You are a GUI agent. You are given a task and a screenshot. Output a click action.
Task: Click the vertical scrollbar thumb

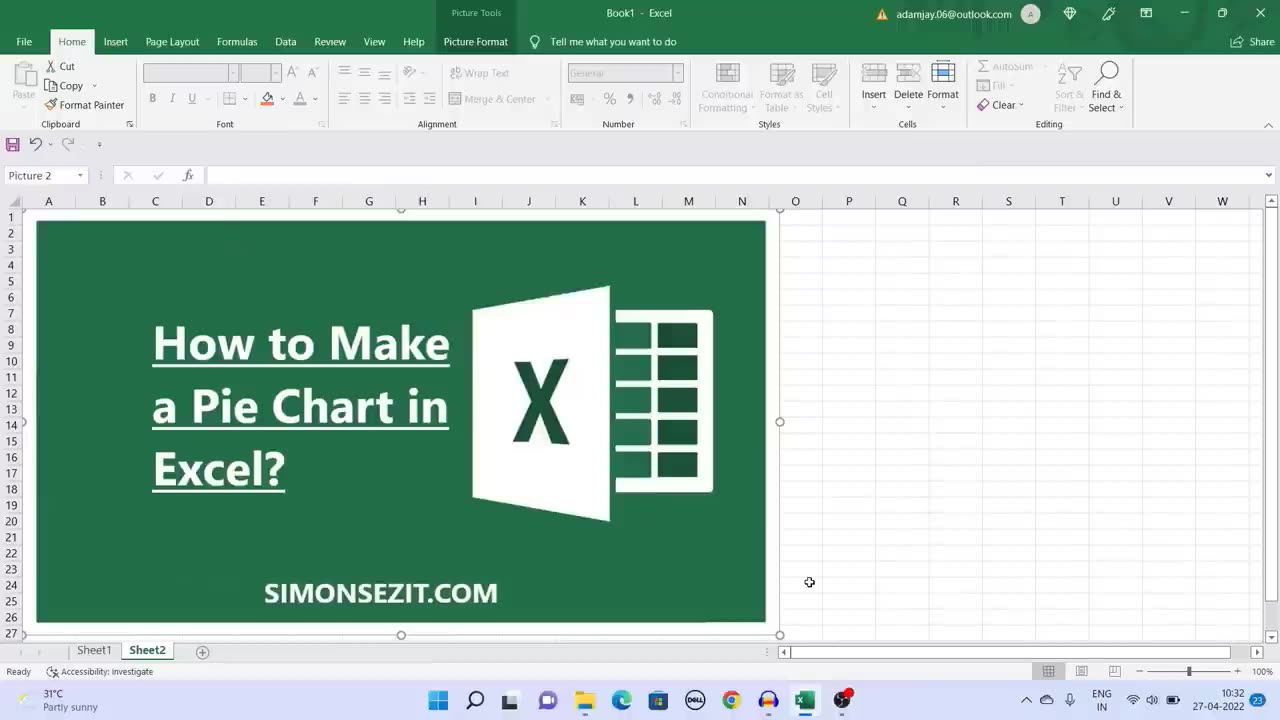pyautogui.click(x=1271, y=405)
